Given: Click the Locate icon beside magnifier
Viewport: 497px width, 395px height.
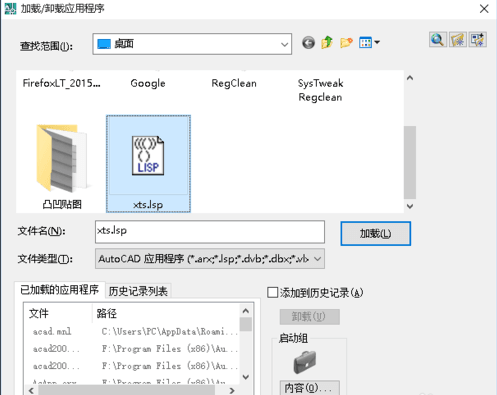Looking at the screenshot, I should pos(458,40).
